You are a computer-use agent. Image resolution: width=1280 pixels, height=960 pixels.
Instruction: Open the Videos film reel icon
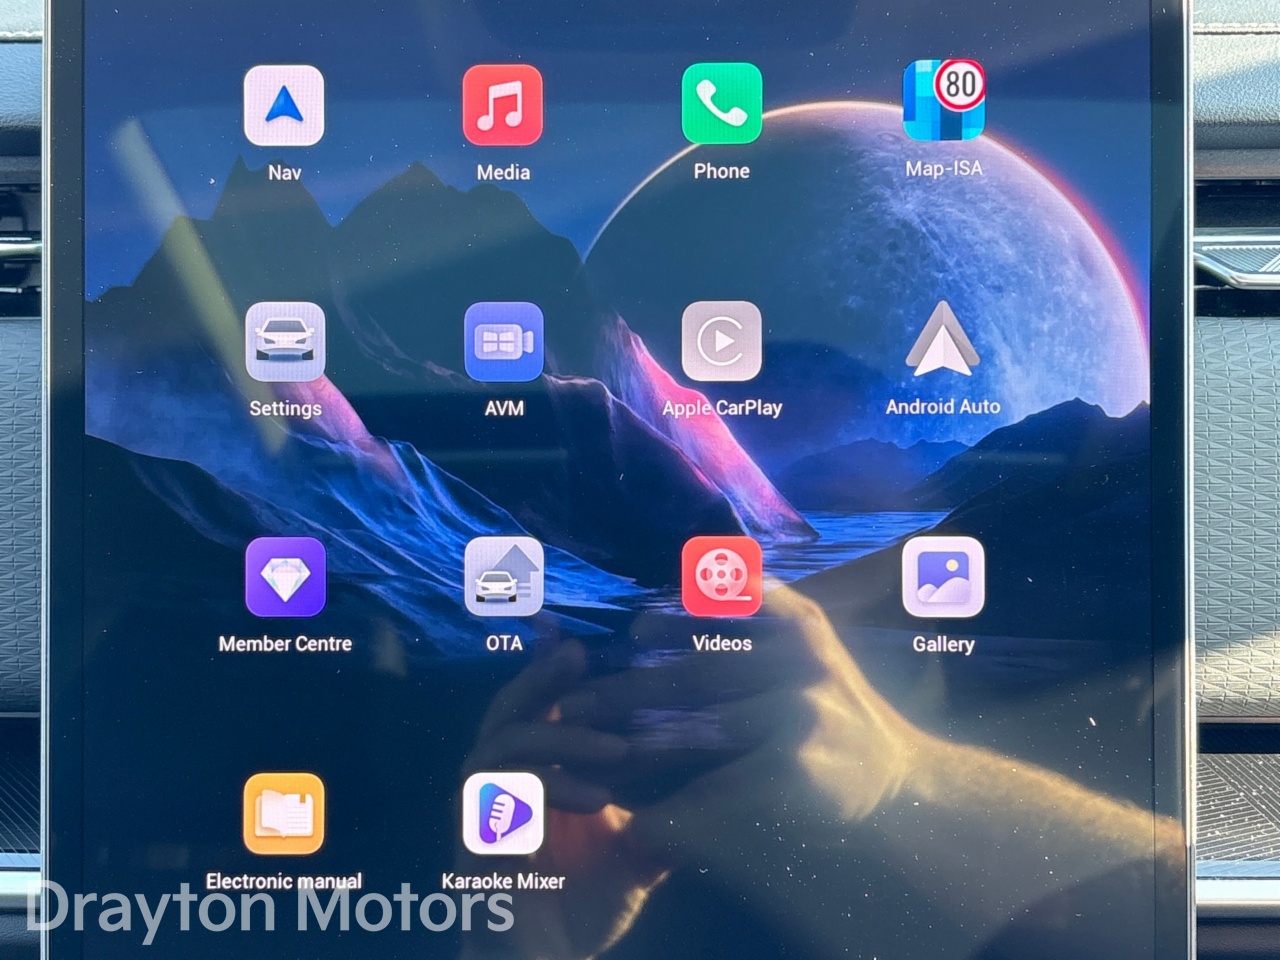click(x=721, y=577)
